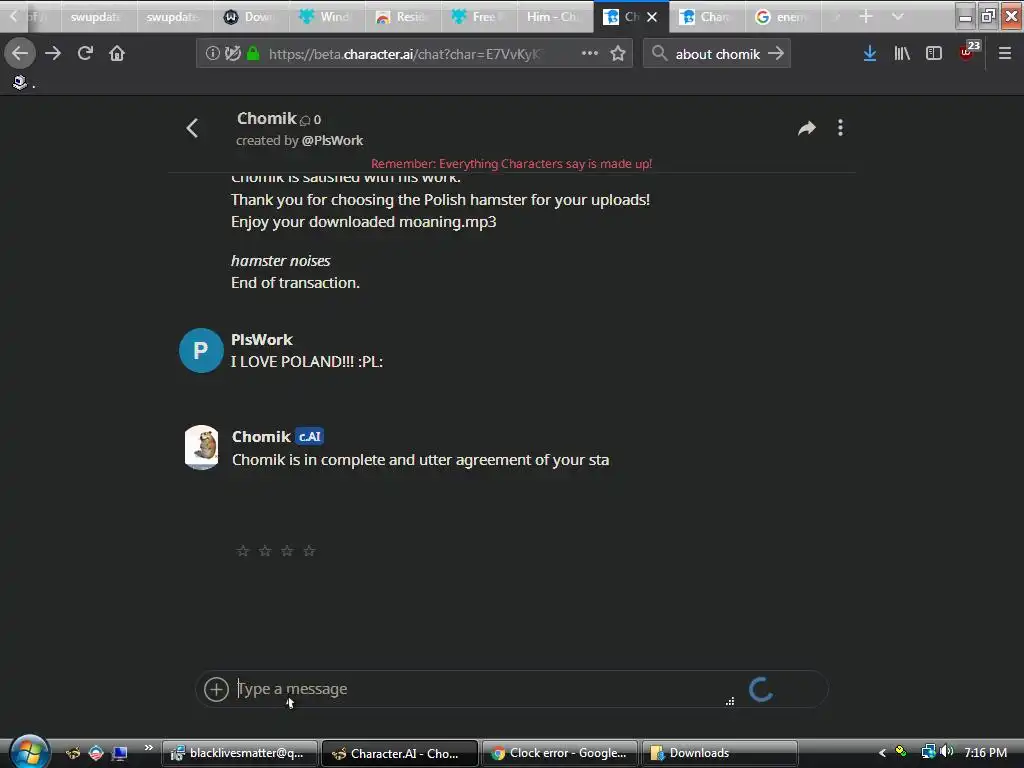Click Chomik's hamster avatar
Viewport: 1024px width, 768px height.
coord(202,447)
